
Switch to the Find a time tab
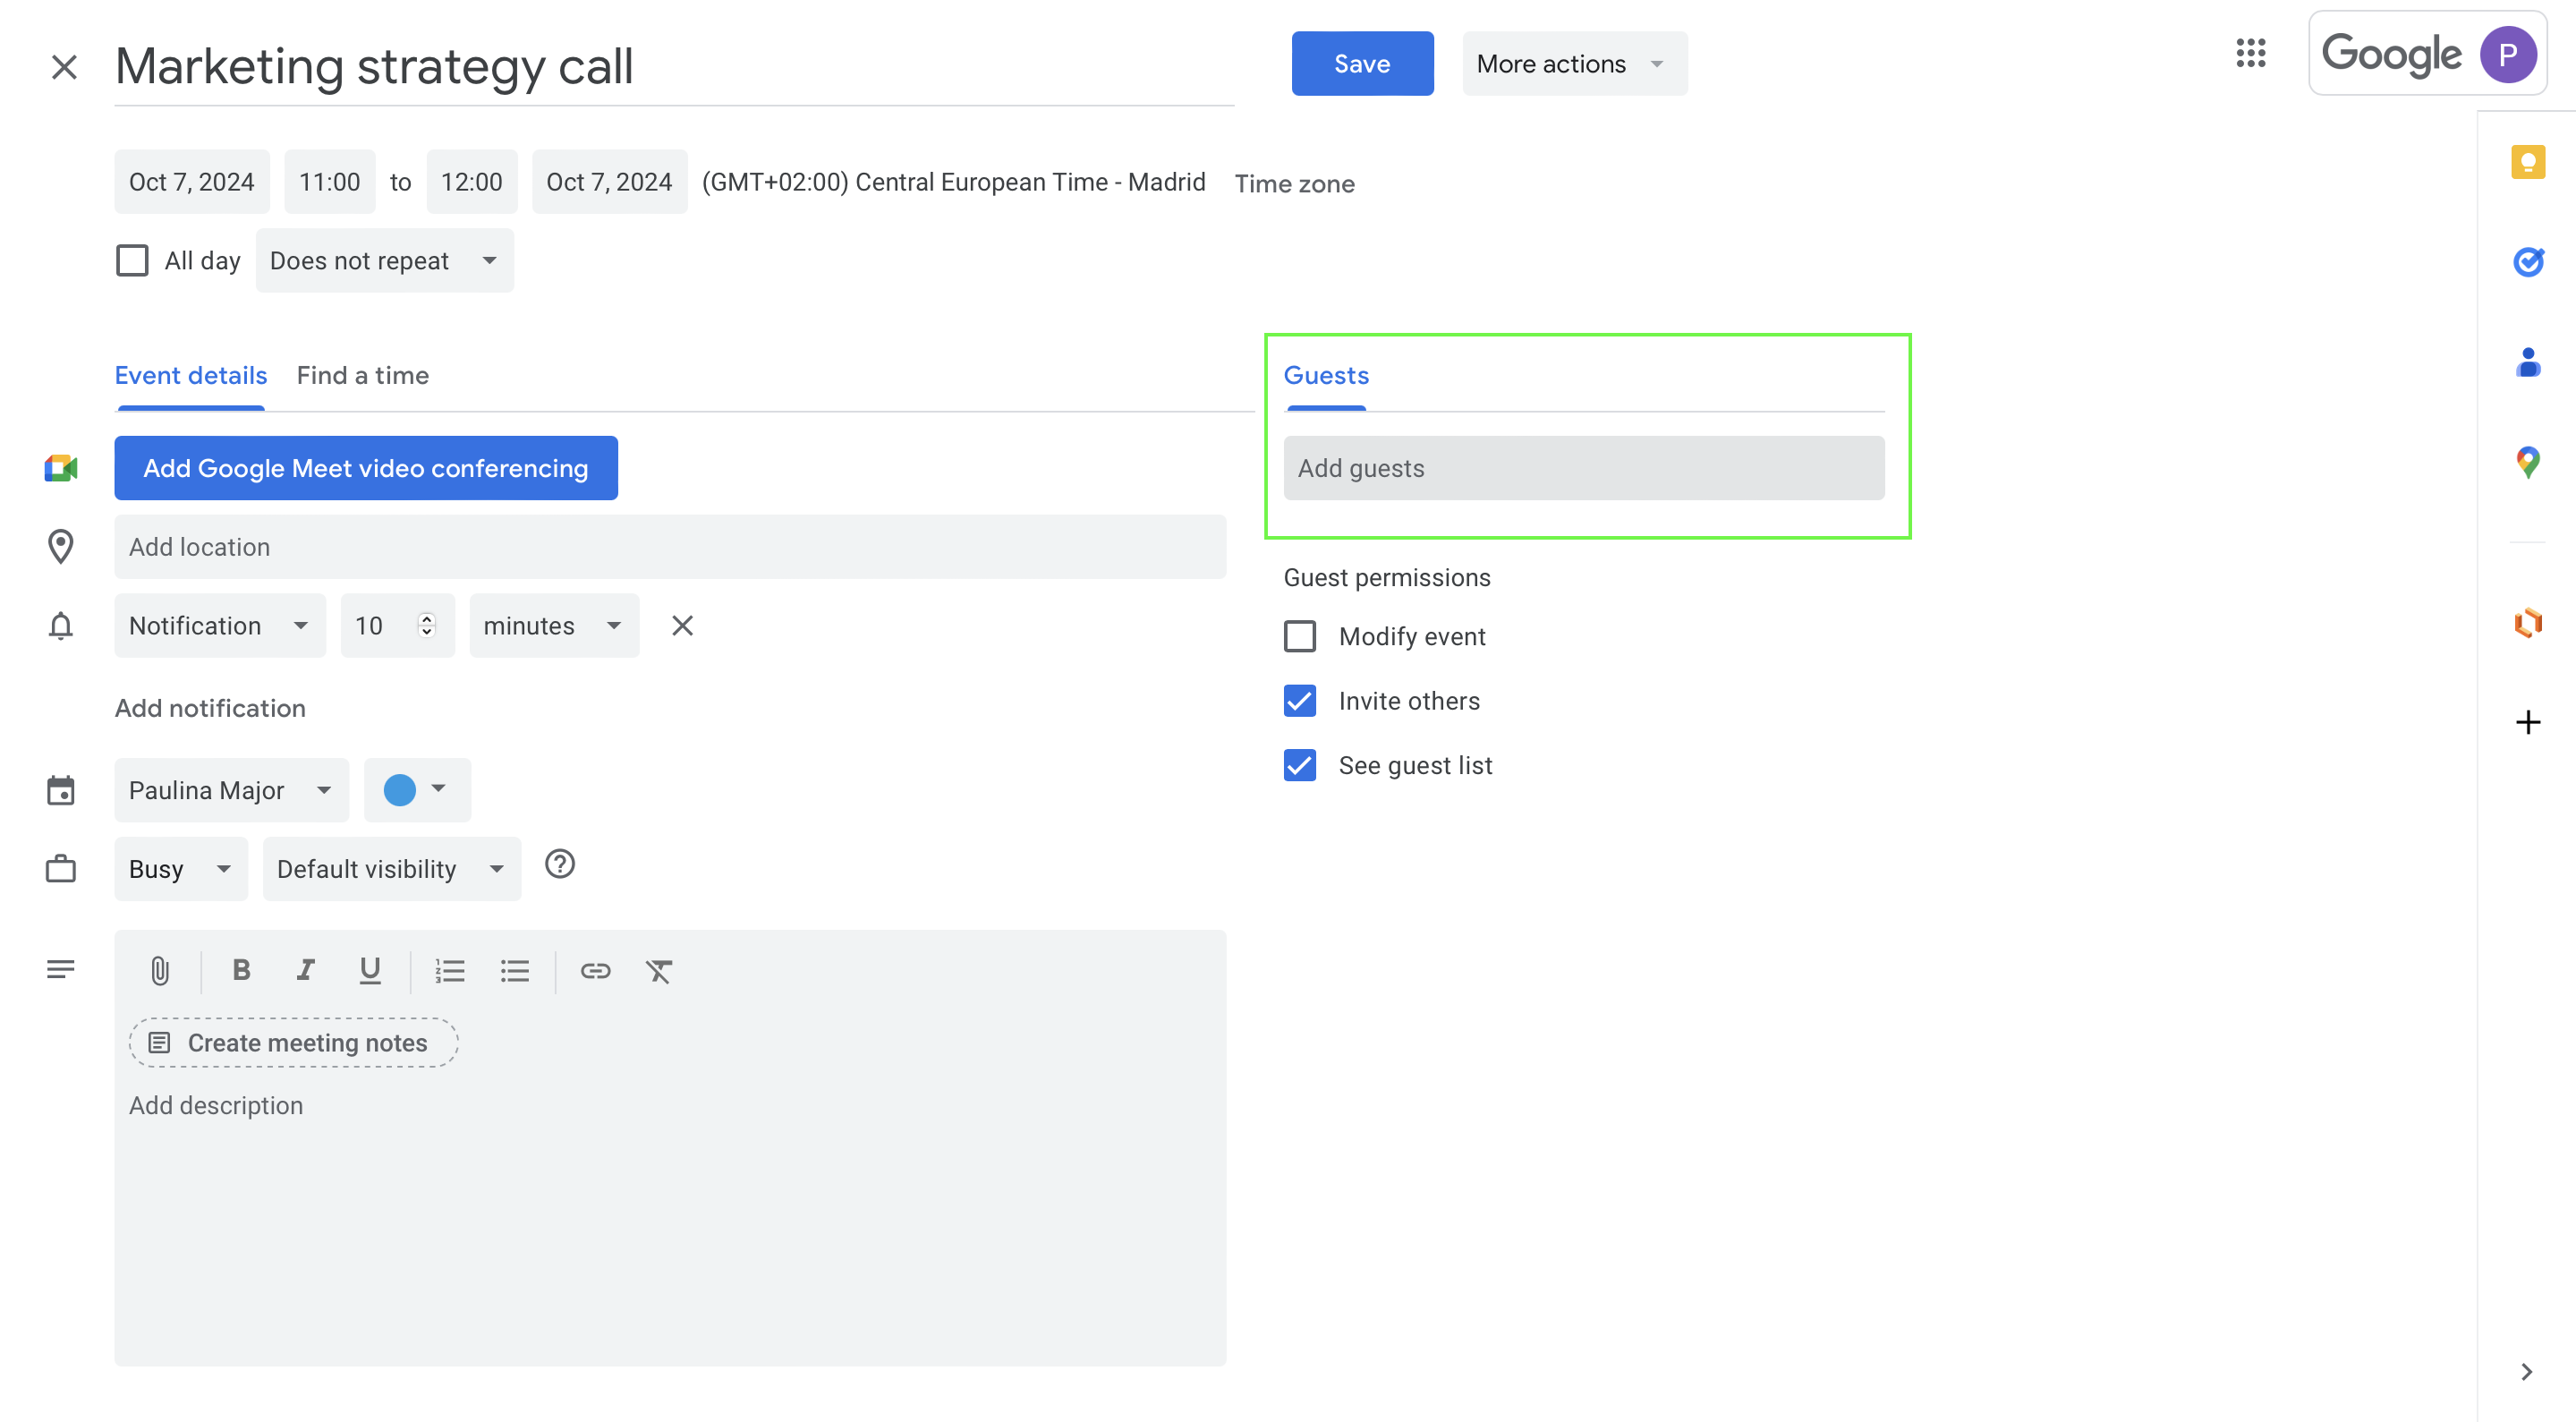(x=362, y=375)
